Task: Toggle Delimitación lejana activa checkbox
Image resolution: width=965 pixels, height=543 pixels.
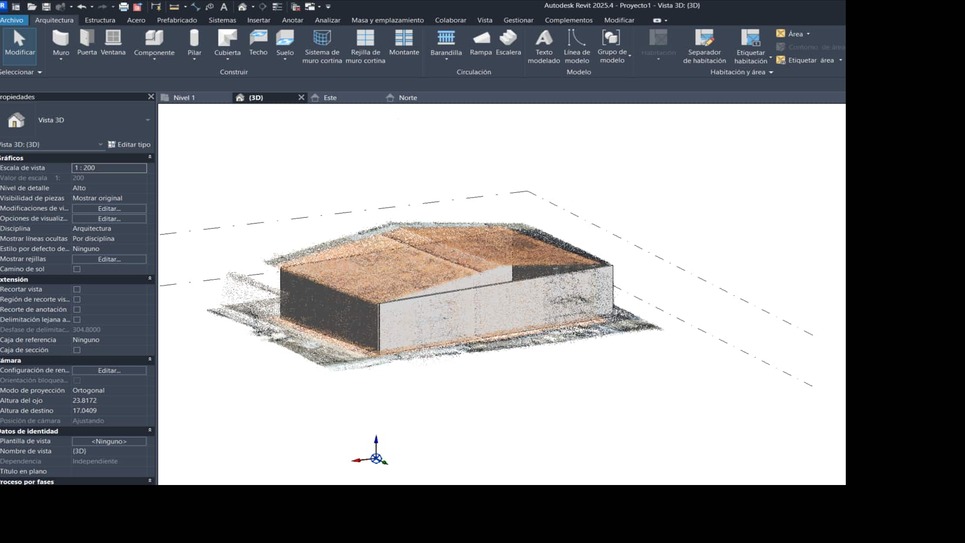Action: [77, 320]
